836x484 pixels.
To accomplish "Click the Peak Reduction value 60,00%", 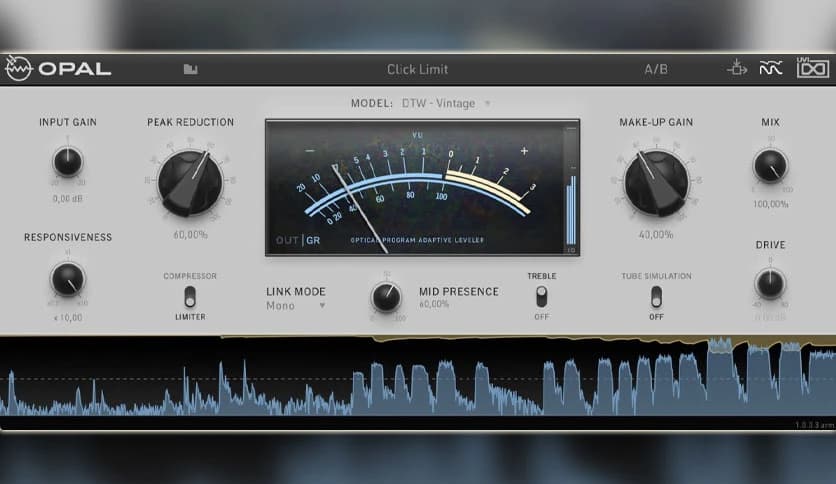I will coord(190,235).
